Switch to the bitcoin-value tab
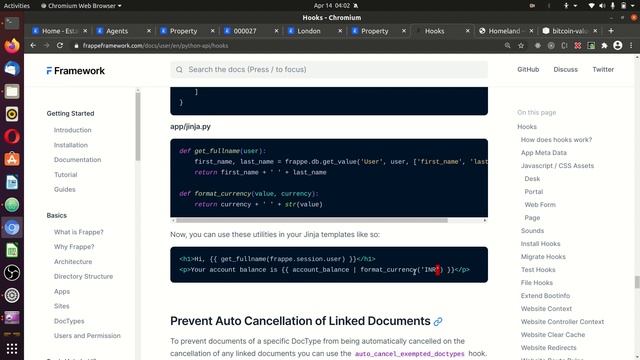 pyautogui.click(x=569, y=31)
